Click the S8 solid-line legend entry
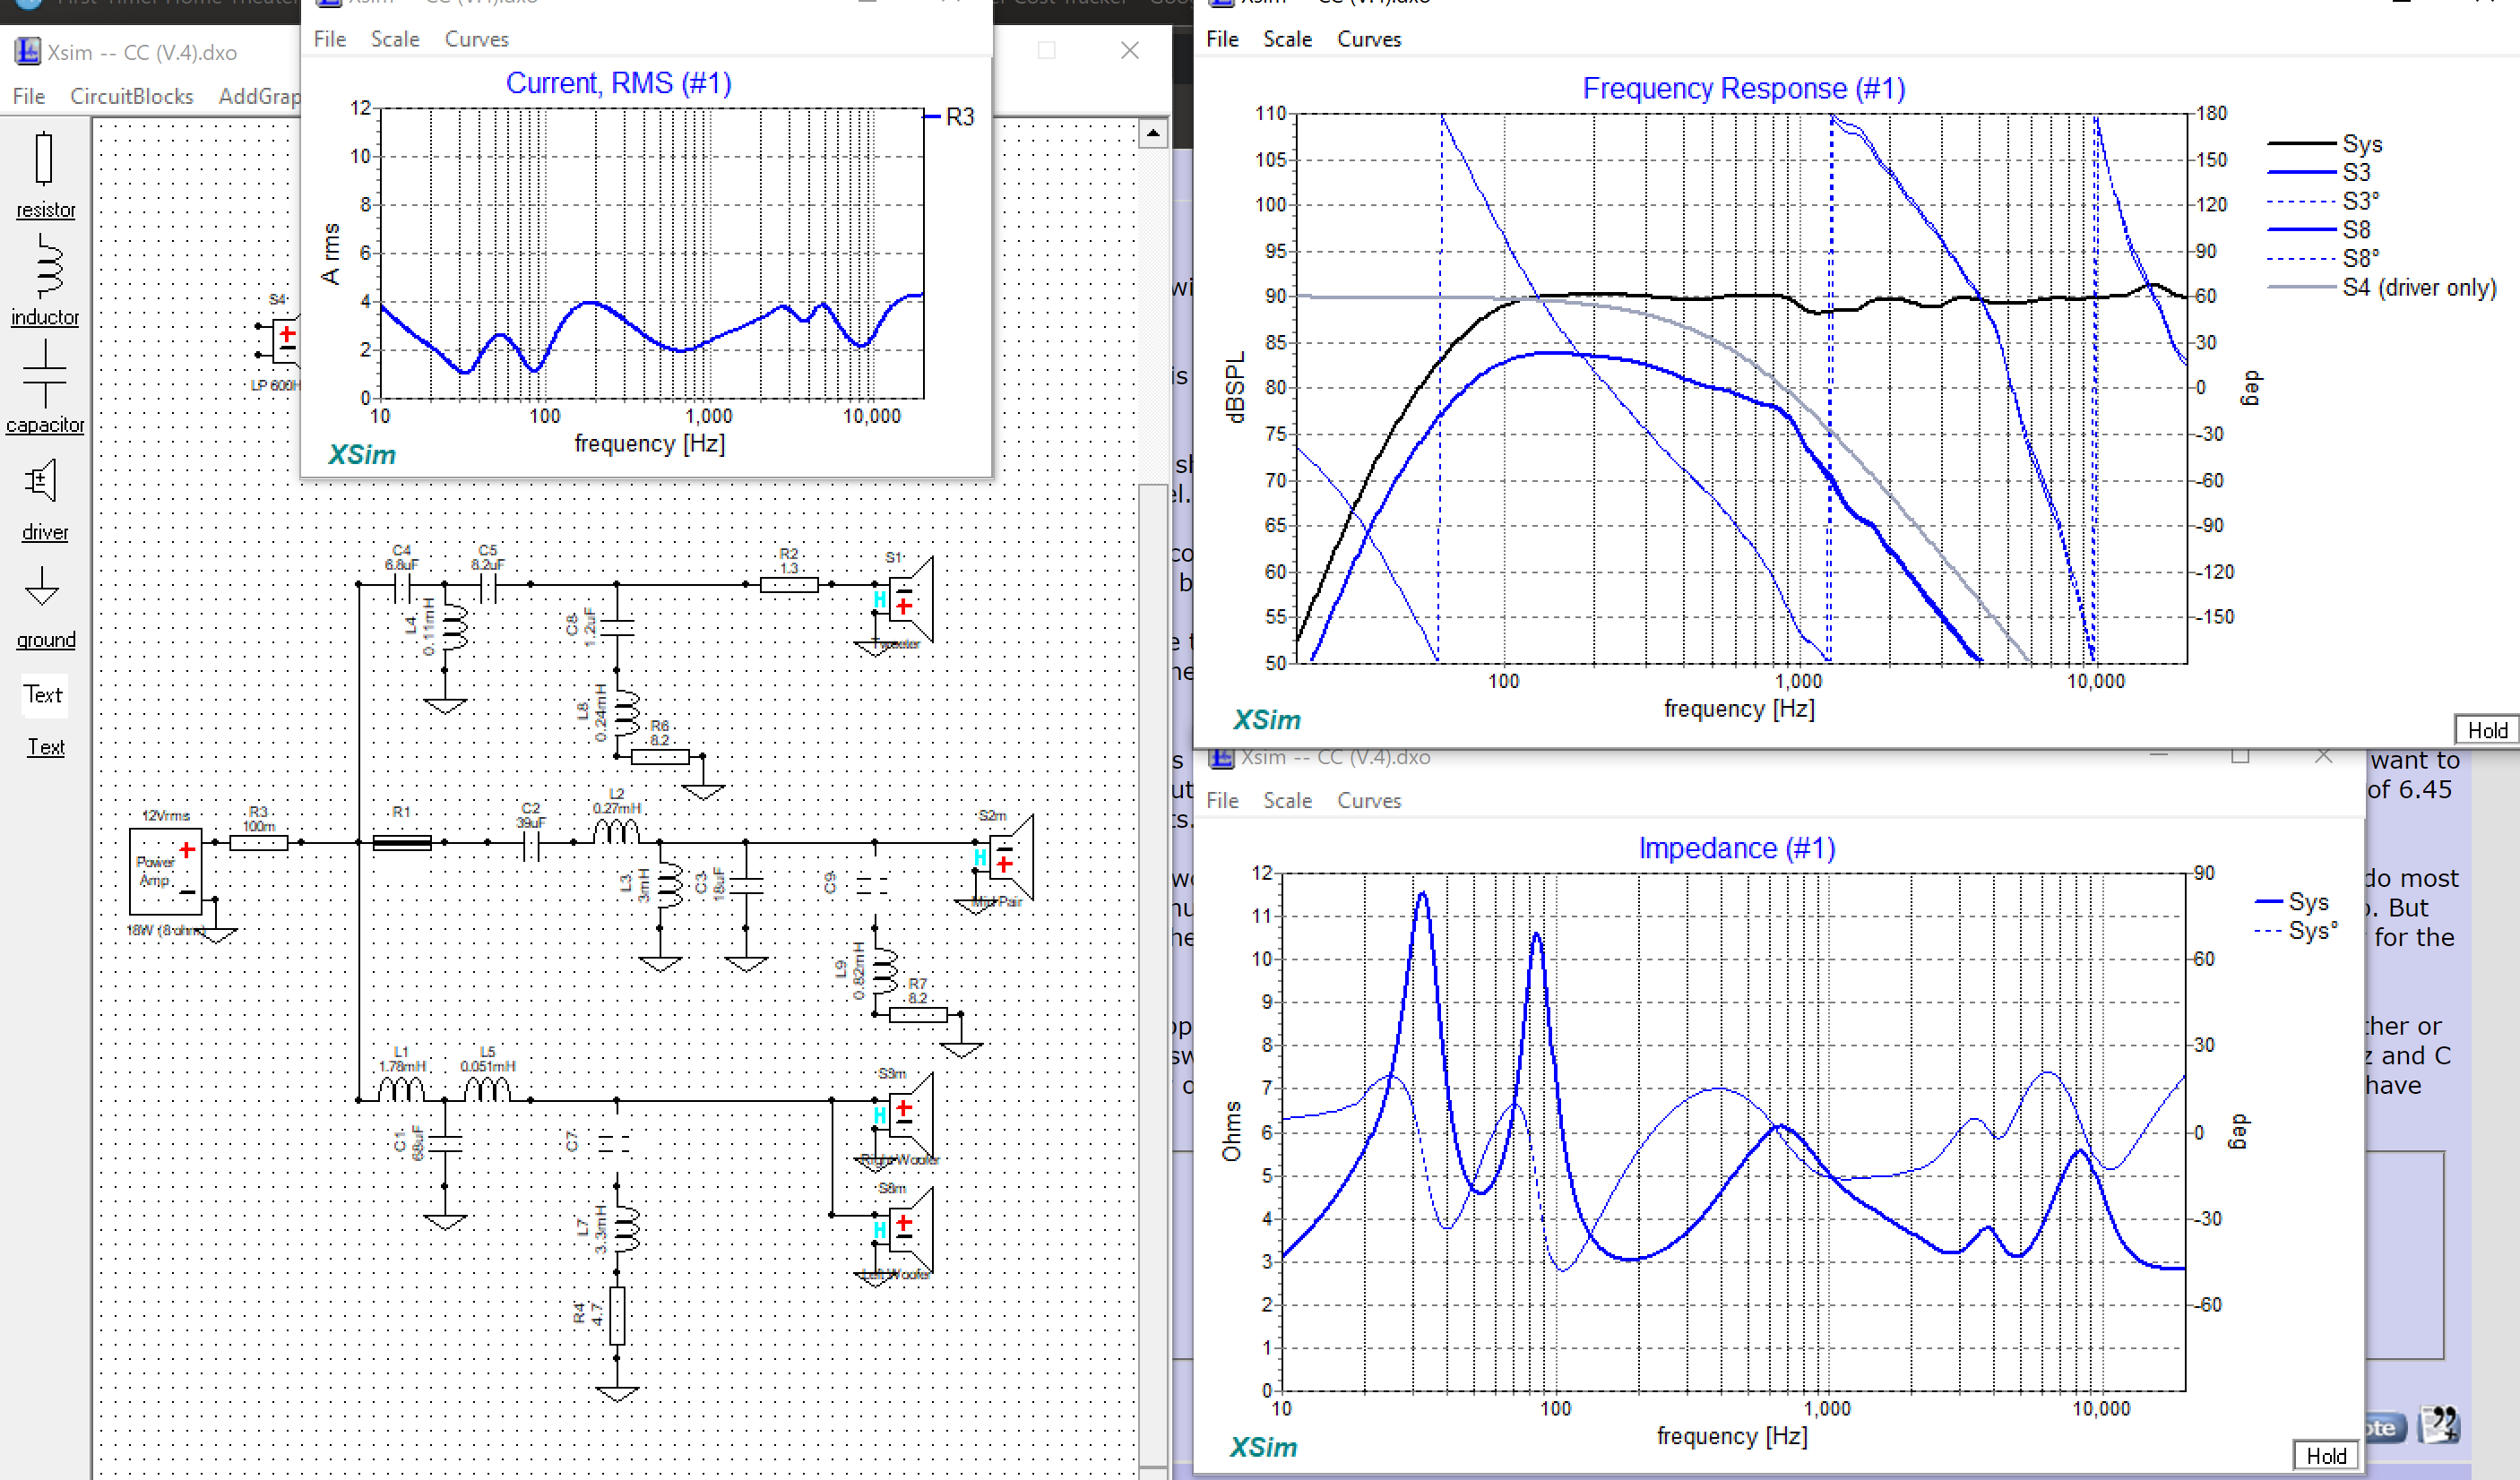Image resolution: width=2520 pixels, height=1480 pixels. click(2320, 230)
